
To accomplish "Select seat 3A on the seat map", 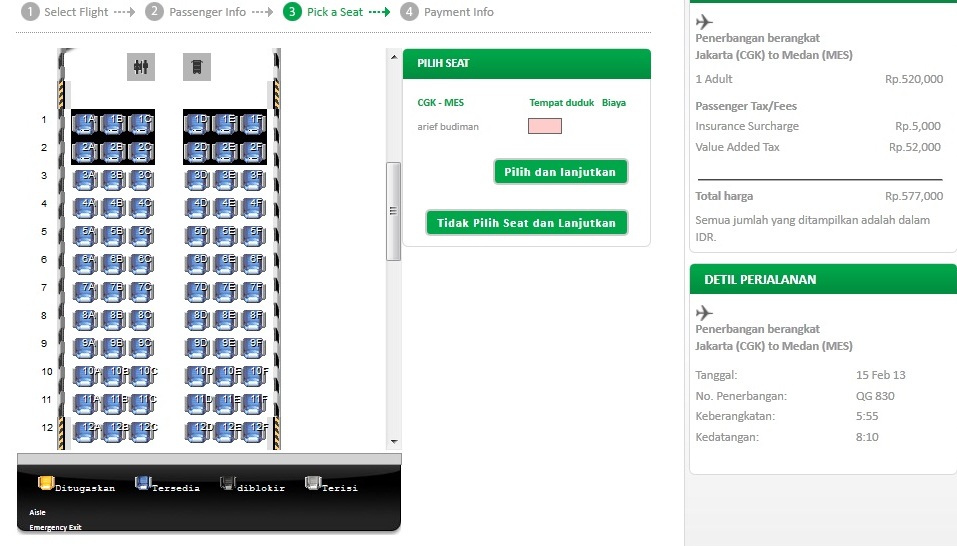I will tap(85, 179).
